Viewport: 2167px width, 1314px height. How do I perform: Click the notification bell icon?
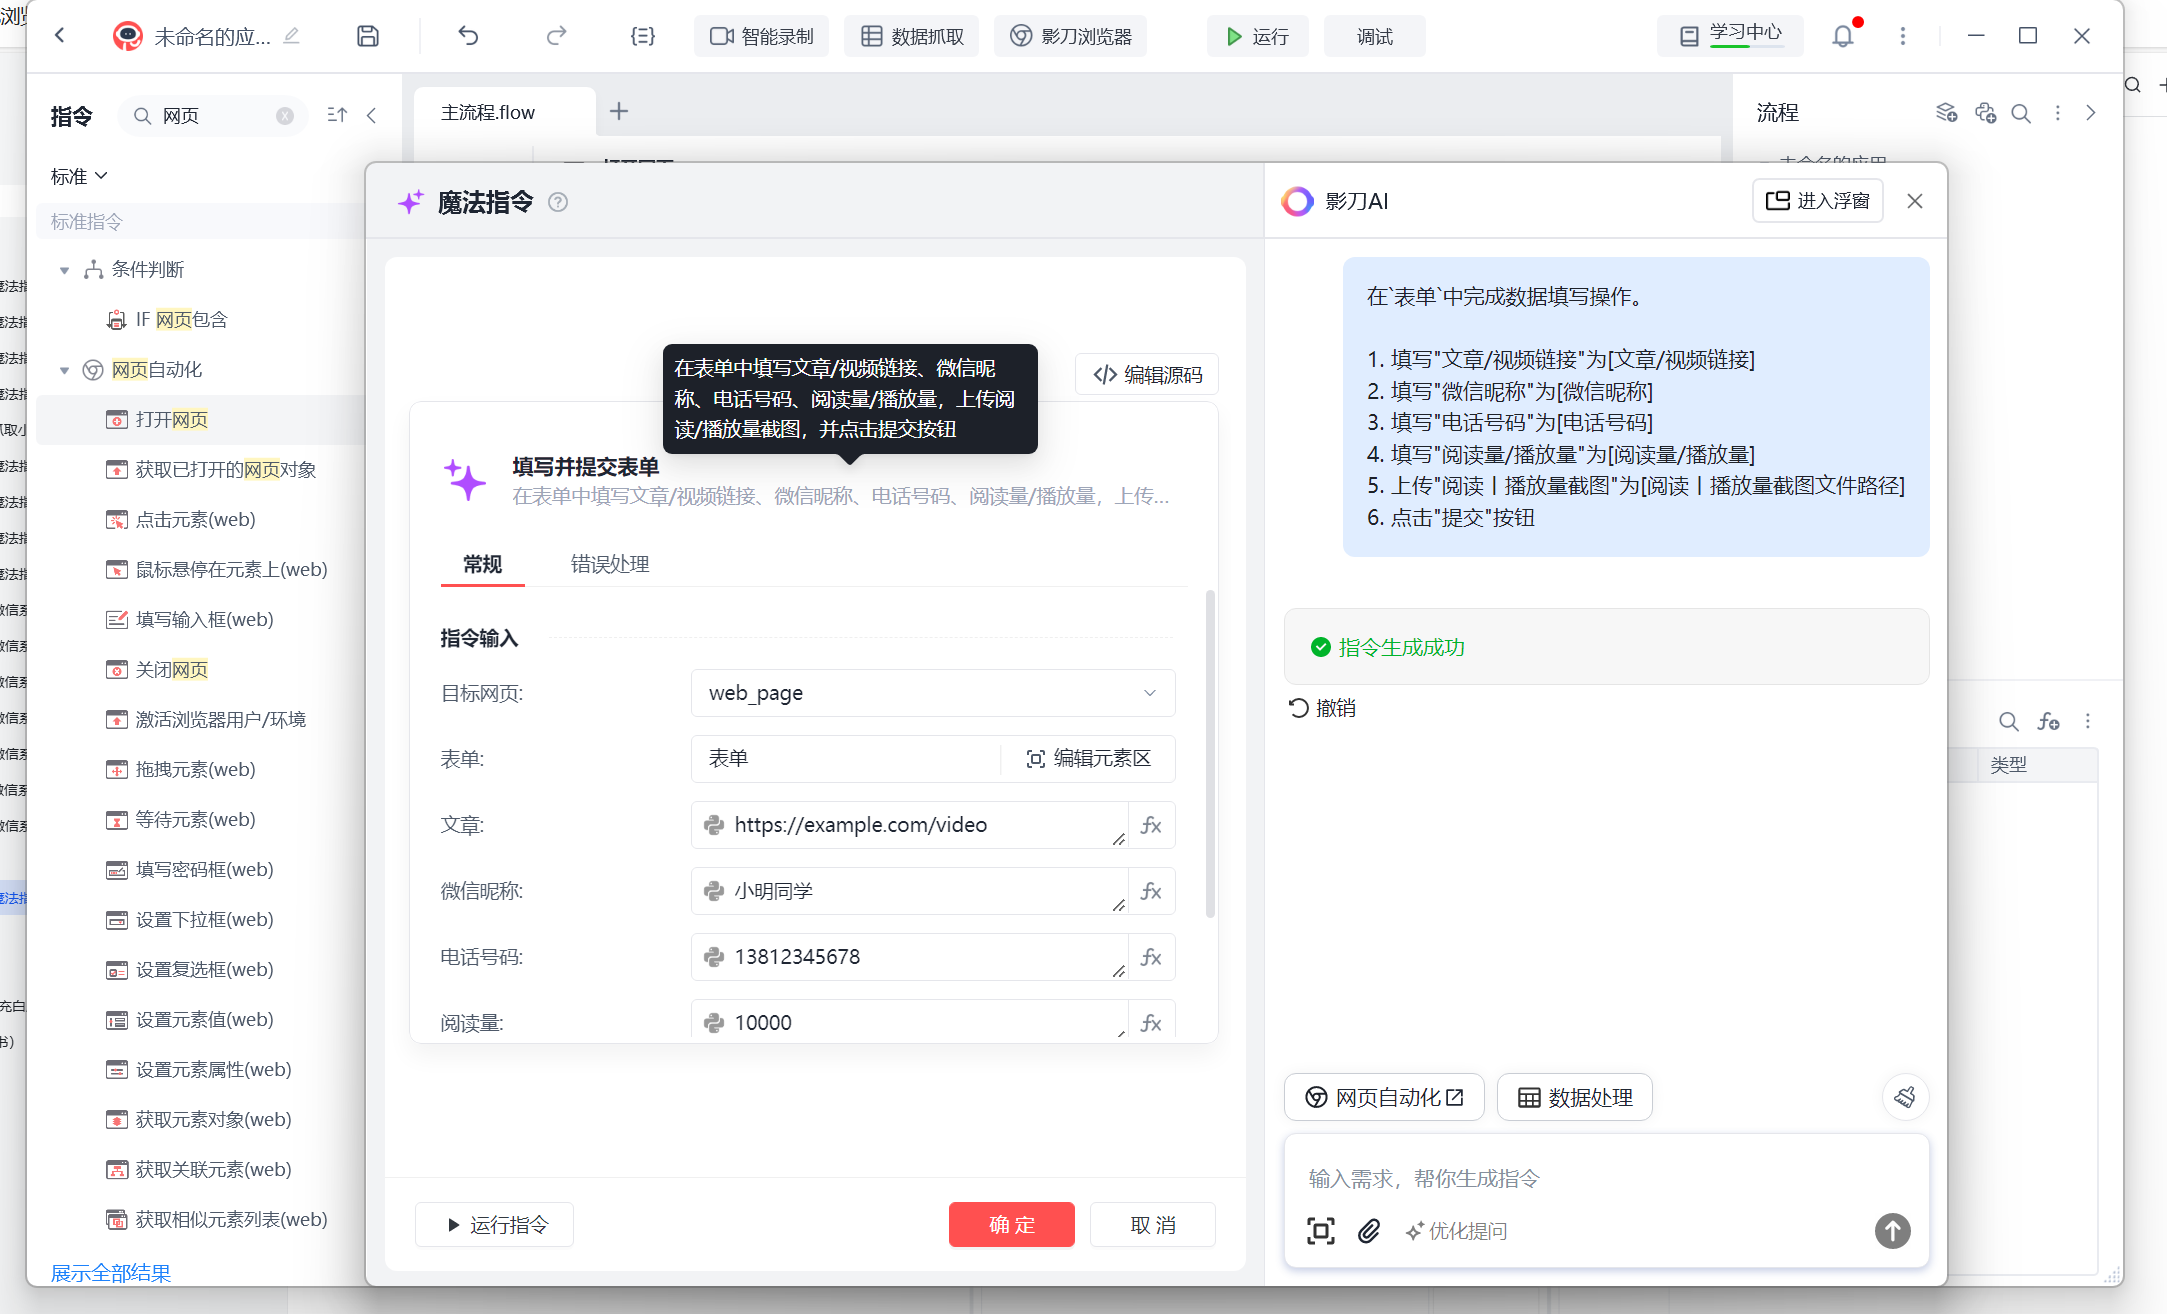[x=1842, y=36]
